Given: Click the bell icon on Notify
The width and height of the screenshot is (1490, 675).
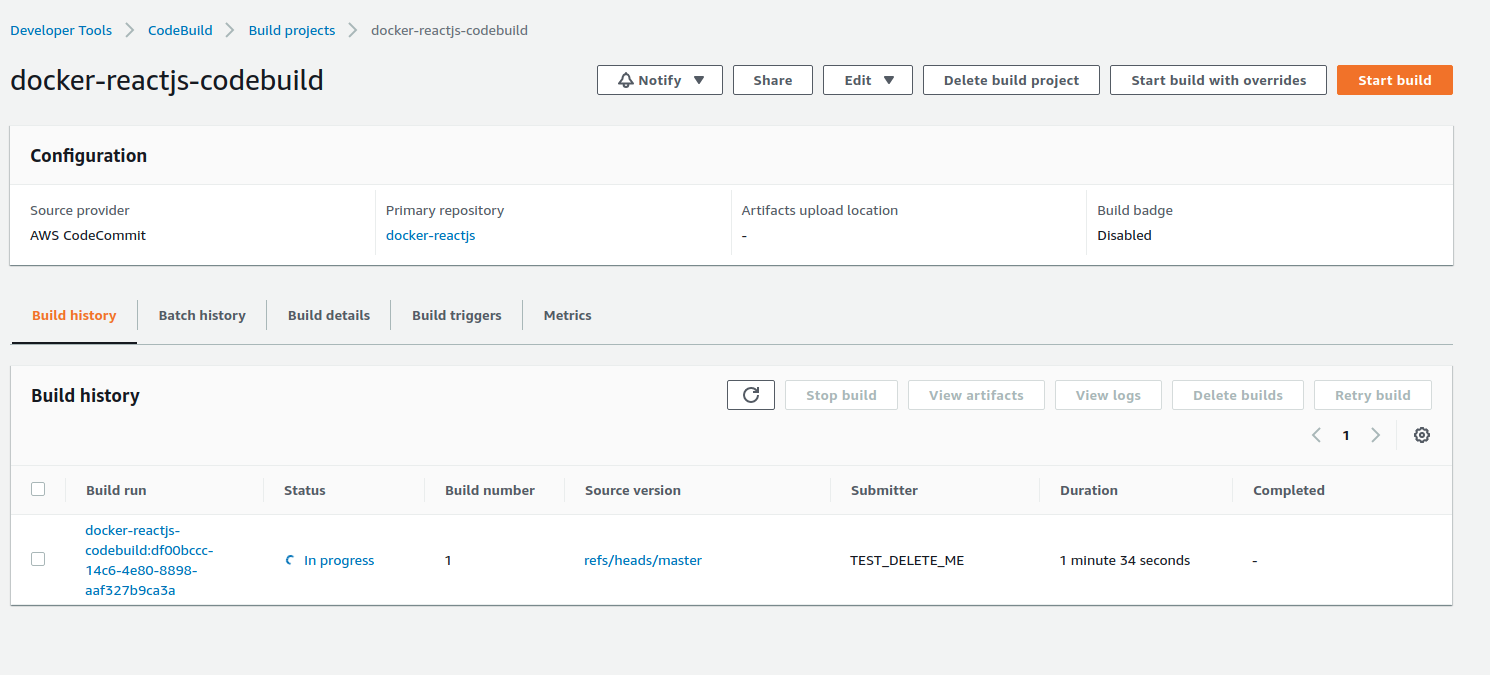Looking at the screenshot, I should click(x=626, y=80).
